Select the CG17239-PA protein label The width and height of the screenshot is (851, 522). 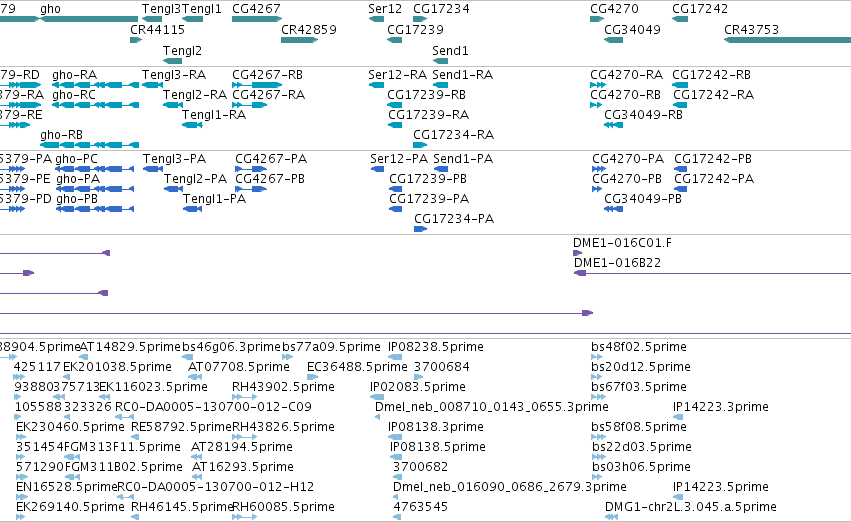[429, 199]
